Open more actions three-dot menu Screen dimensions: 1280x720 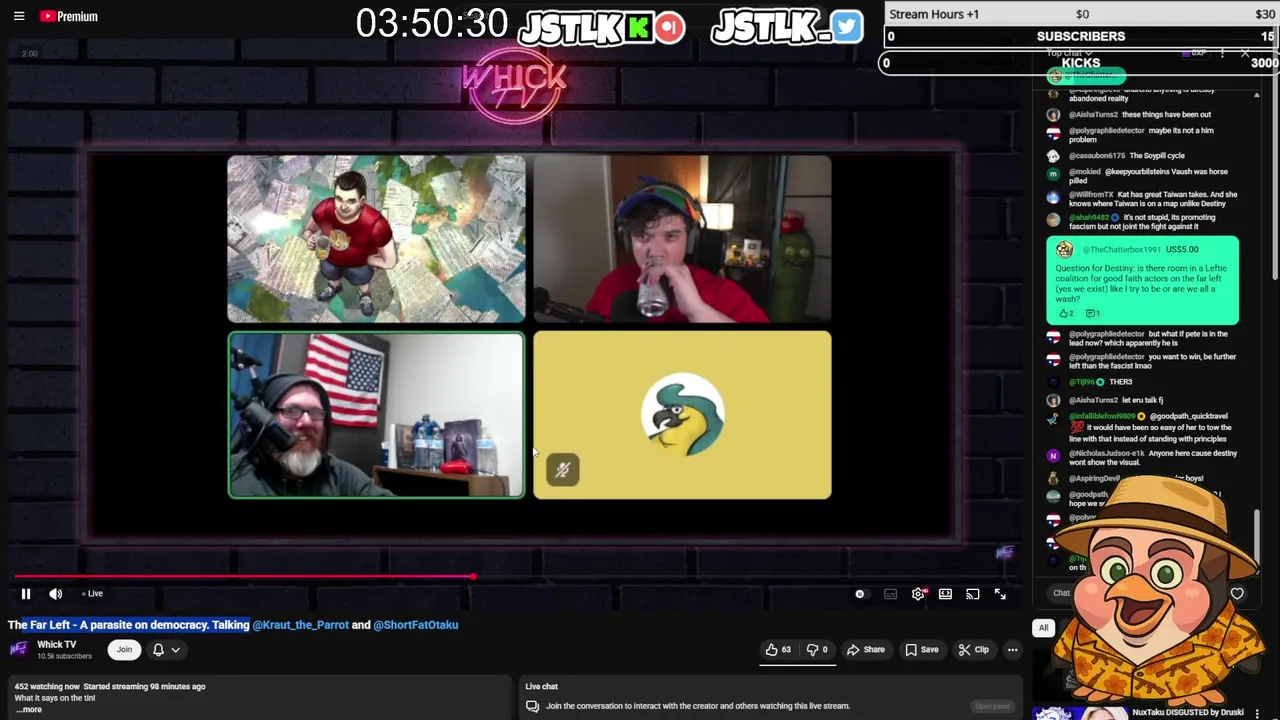pyautogui.click(x=1012, y=650)
